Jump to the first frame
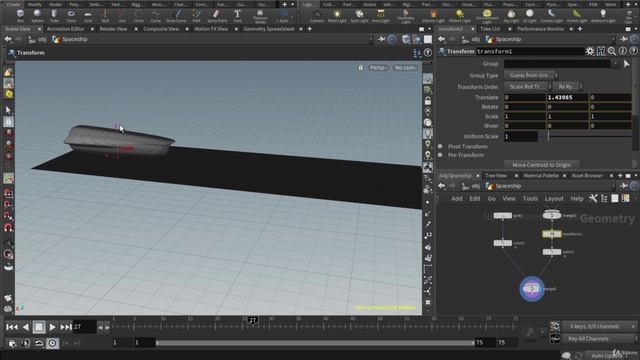640x360 pixels. click(12, 327)
